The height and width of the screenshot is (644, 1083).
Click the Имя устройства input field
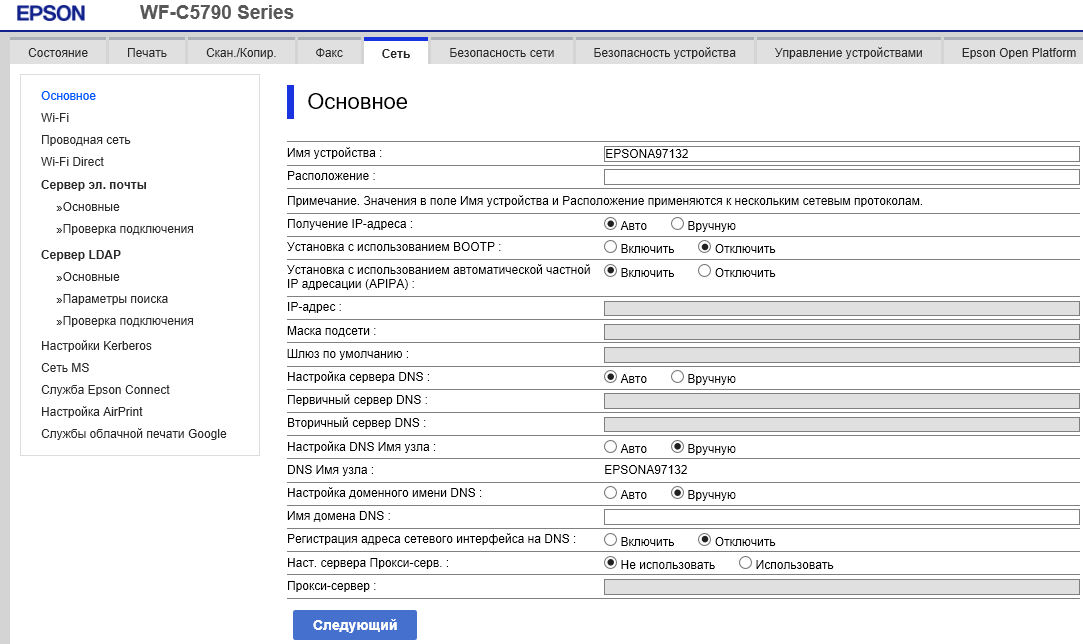point(841,154)
